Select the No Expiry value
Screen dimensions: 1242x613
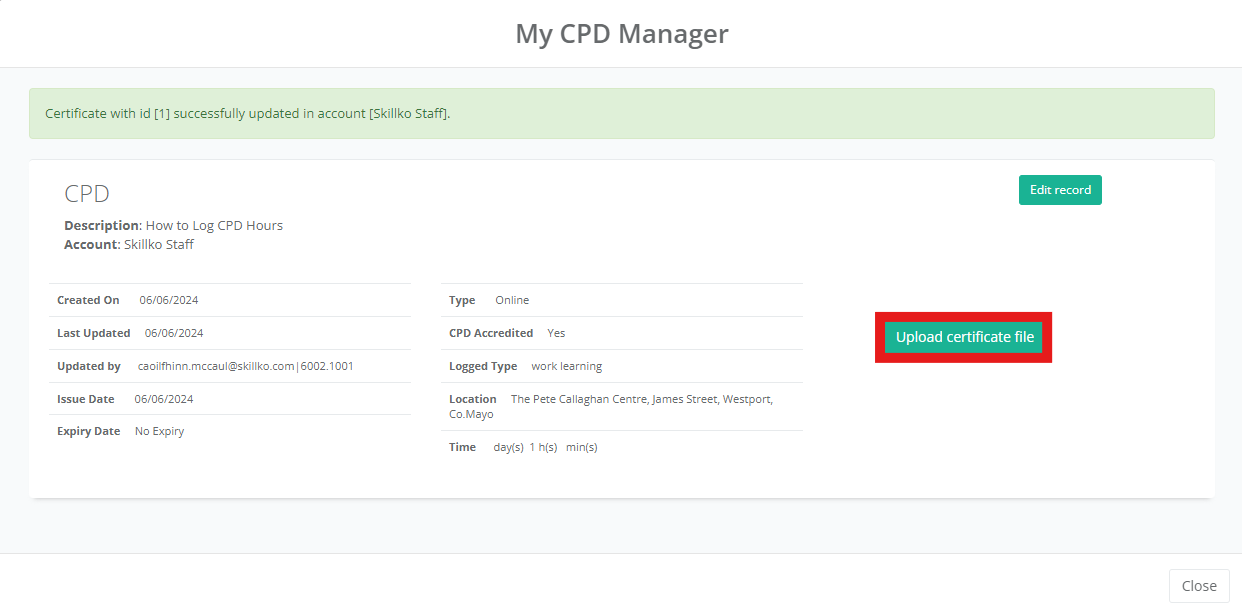159,430
